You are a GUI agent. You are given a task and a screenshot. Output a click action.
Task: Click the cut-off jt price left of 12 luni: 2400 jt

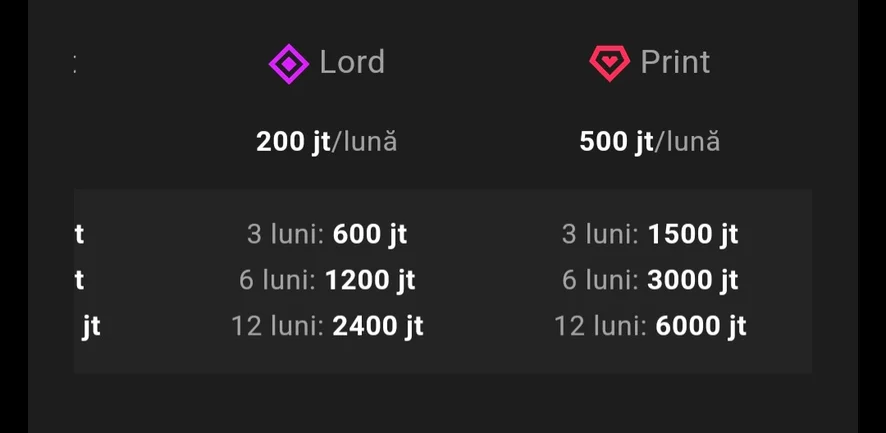coord(91,326)
